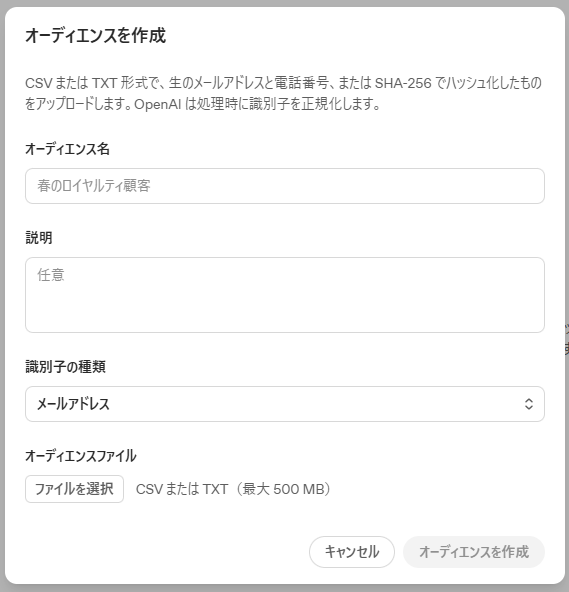Viewport: 569px width, 592px height.
Task: Click the 識別子の種類 label
Action: (x=65, y=367)
